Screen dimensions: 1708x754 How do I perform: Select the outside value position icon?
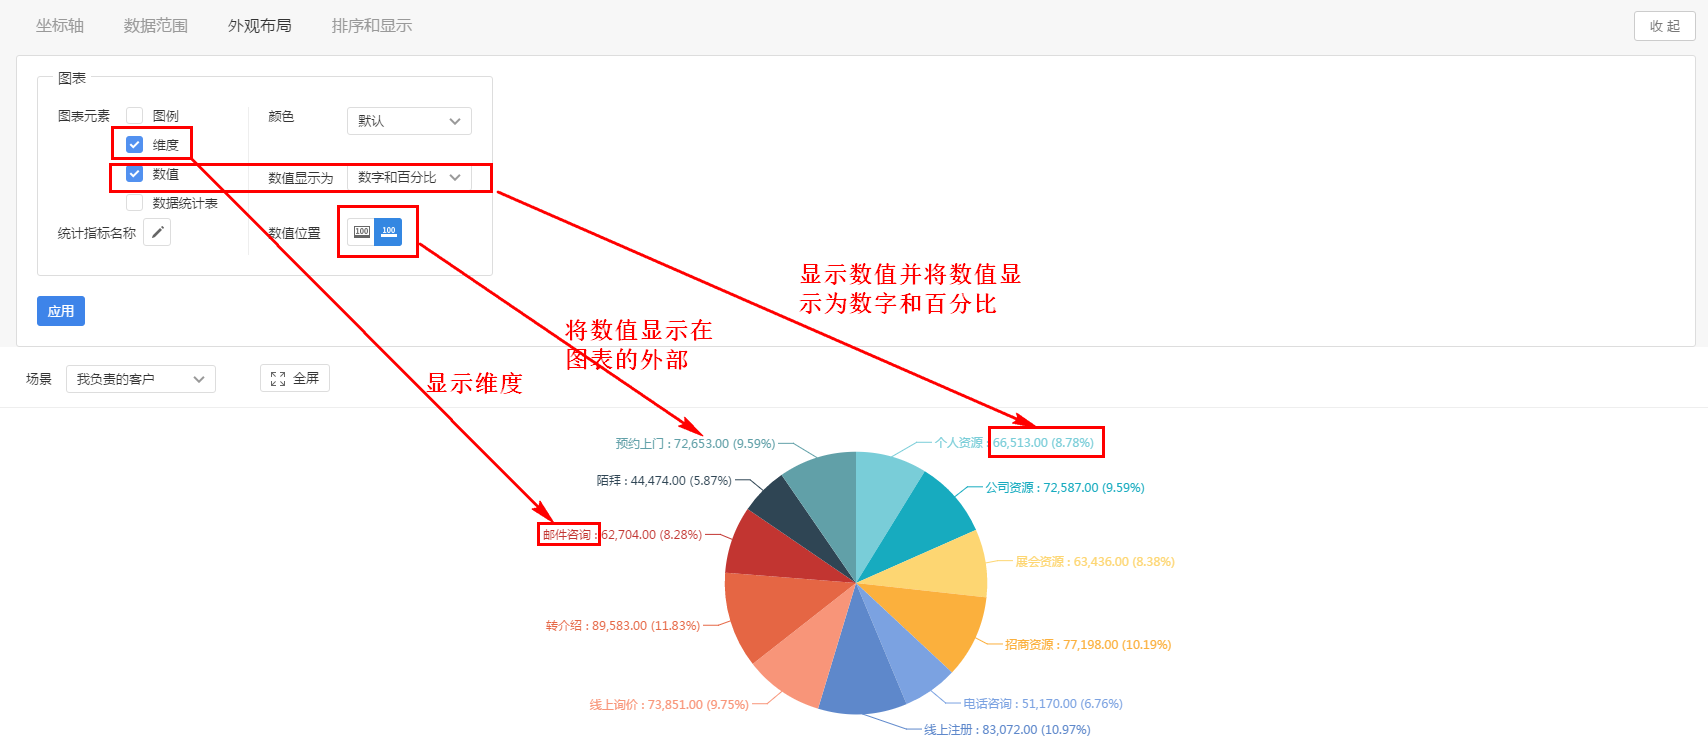click(389, 232)
